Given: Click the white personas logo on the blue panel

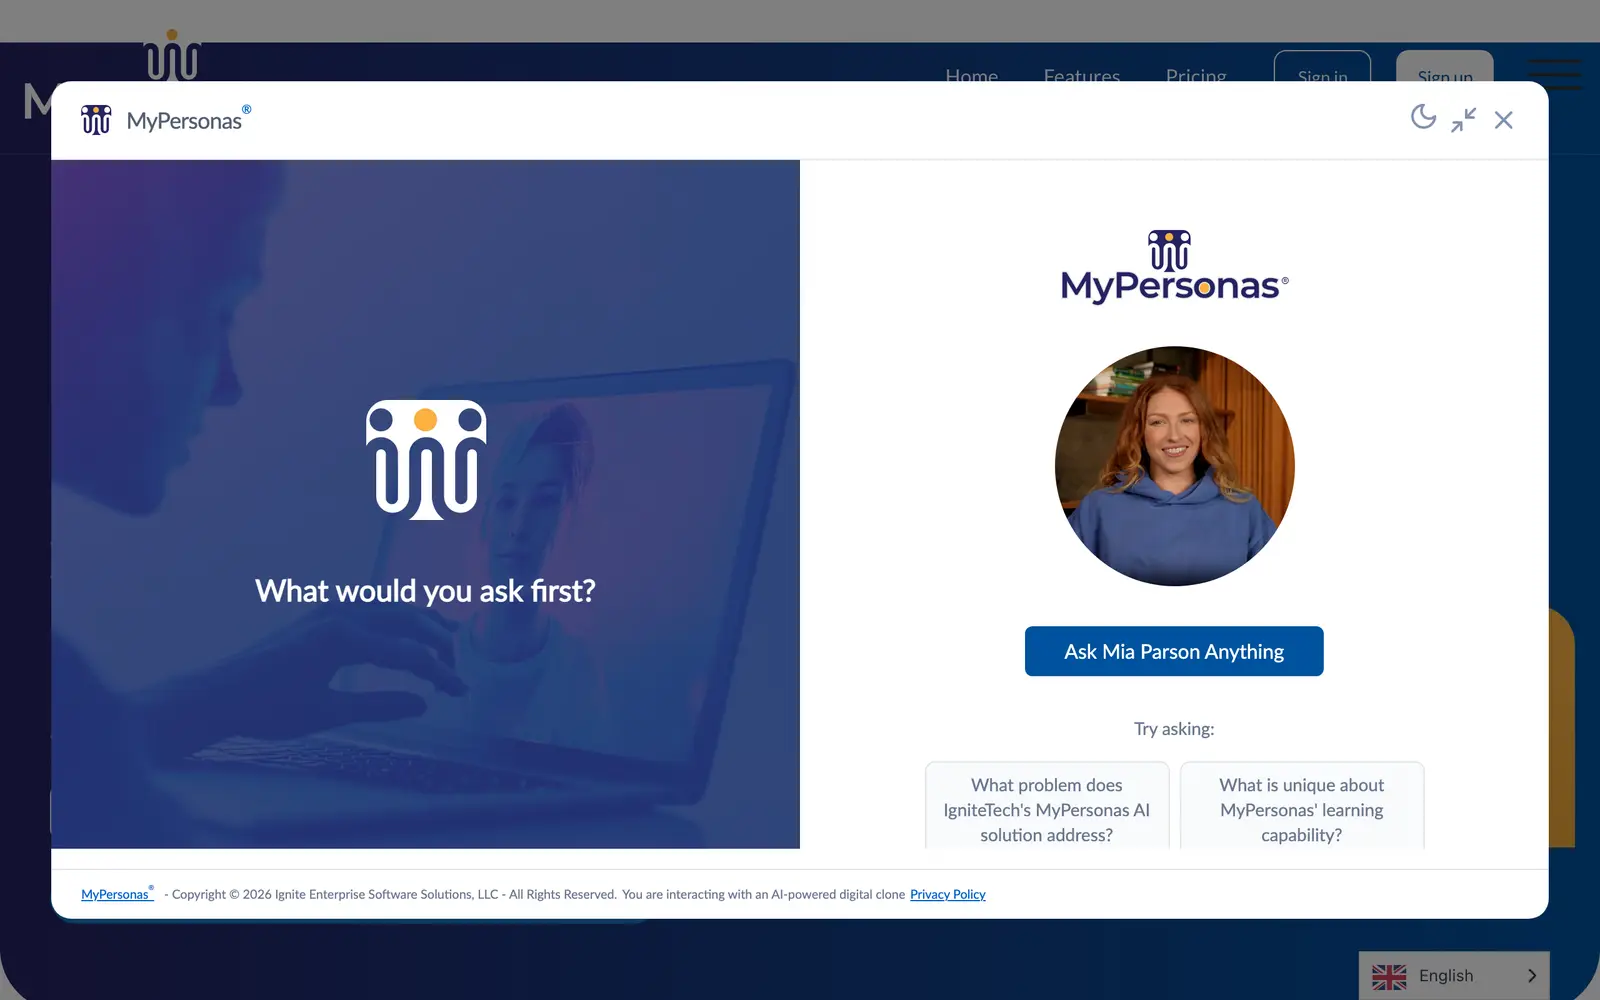Looking at the screenshot, I should coord(426,460).
